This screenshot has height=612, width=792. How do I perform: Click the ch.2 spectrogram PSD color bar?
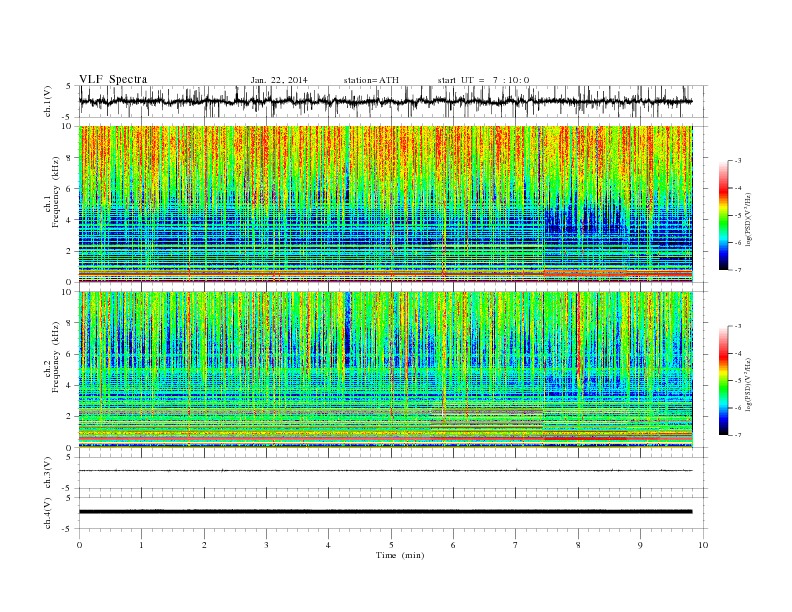click(723, 381)
